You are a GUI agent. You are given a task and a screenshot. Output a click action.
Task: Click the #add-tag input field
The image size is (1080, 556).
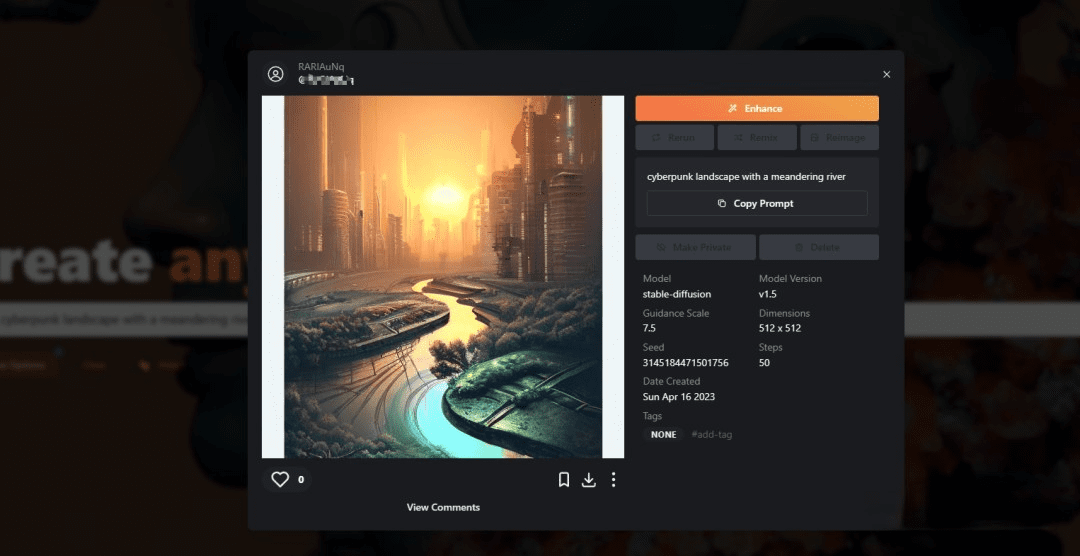(712, 435)
